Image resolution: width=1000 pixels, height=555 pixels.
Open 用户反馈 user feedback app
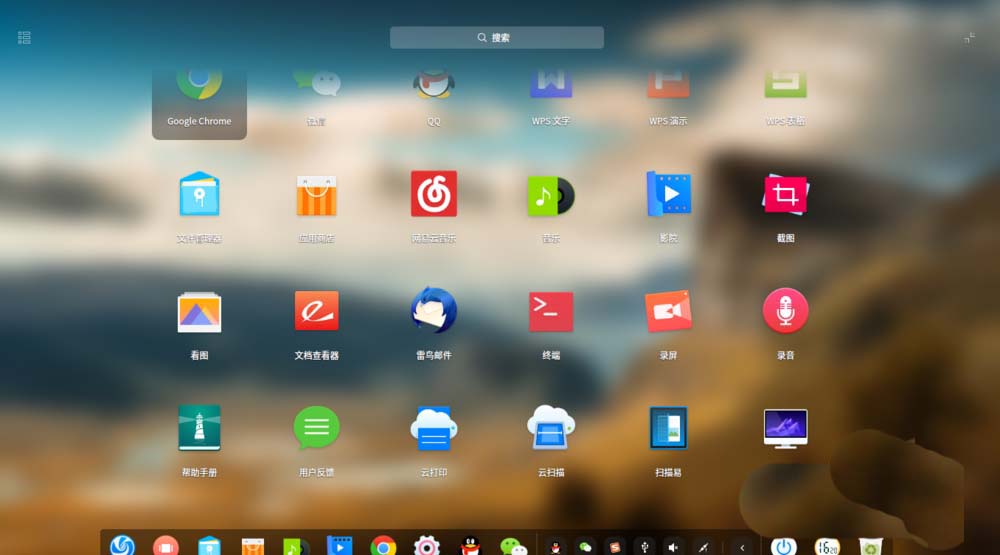coord(316,427)
